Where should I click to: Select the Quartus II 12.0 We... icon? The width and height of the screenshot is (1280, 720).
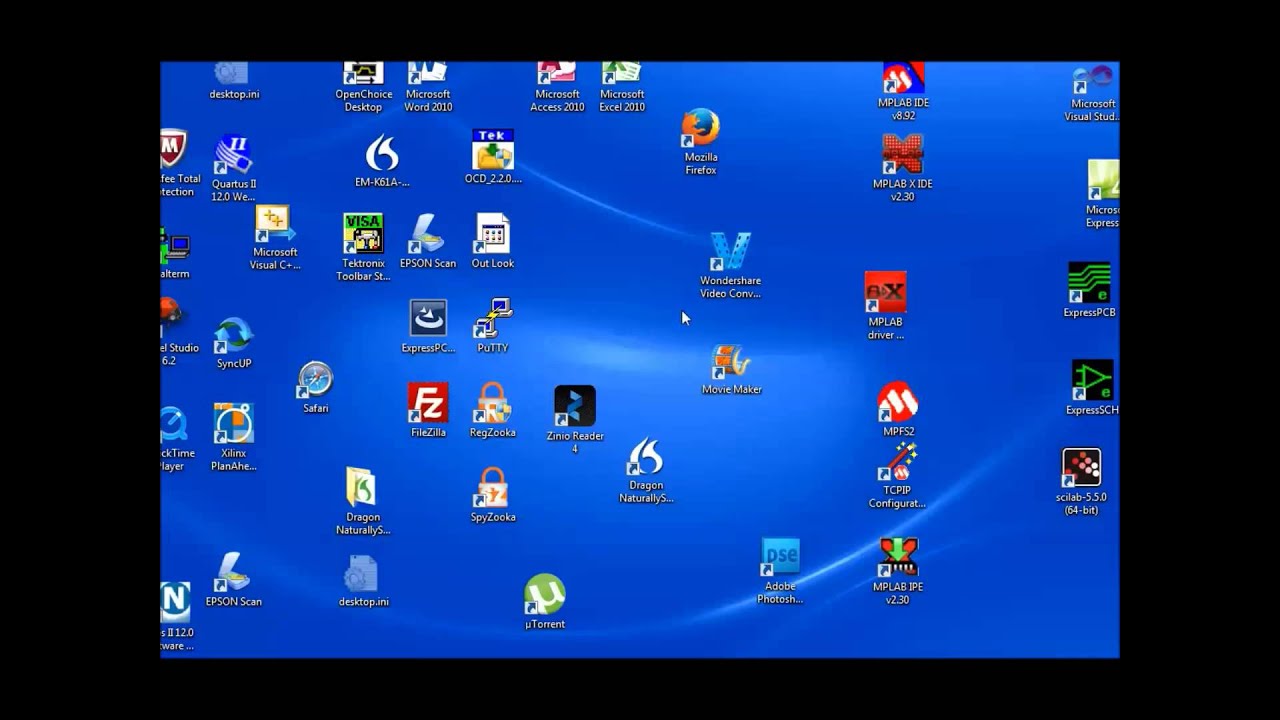233,168
